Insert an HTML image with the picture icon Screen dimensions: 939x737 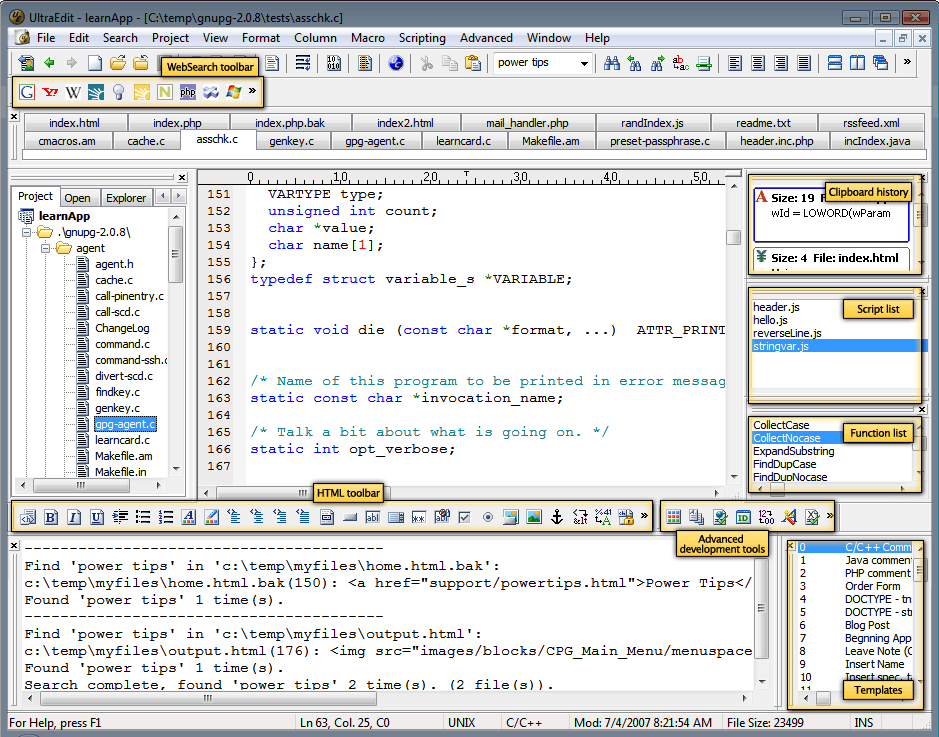pyautogui.click(x=534, y=517)
